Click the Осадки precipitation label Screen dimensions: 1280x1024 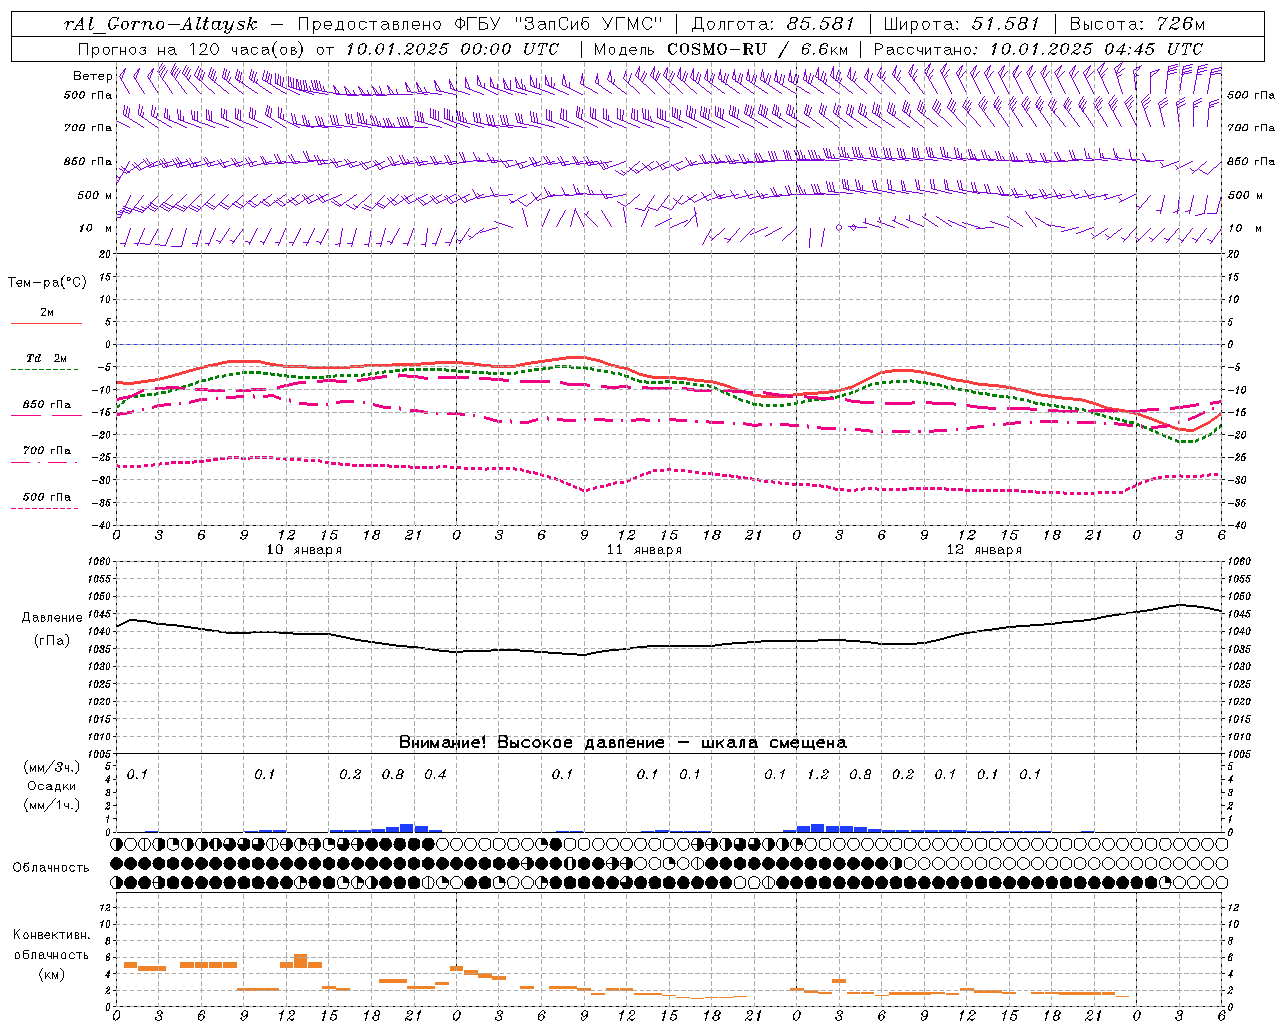[x=51, y=786]
